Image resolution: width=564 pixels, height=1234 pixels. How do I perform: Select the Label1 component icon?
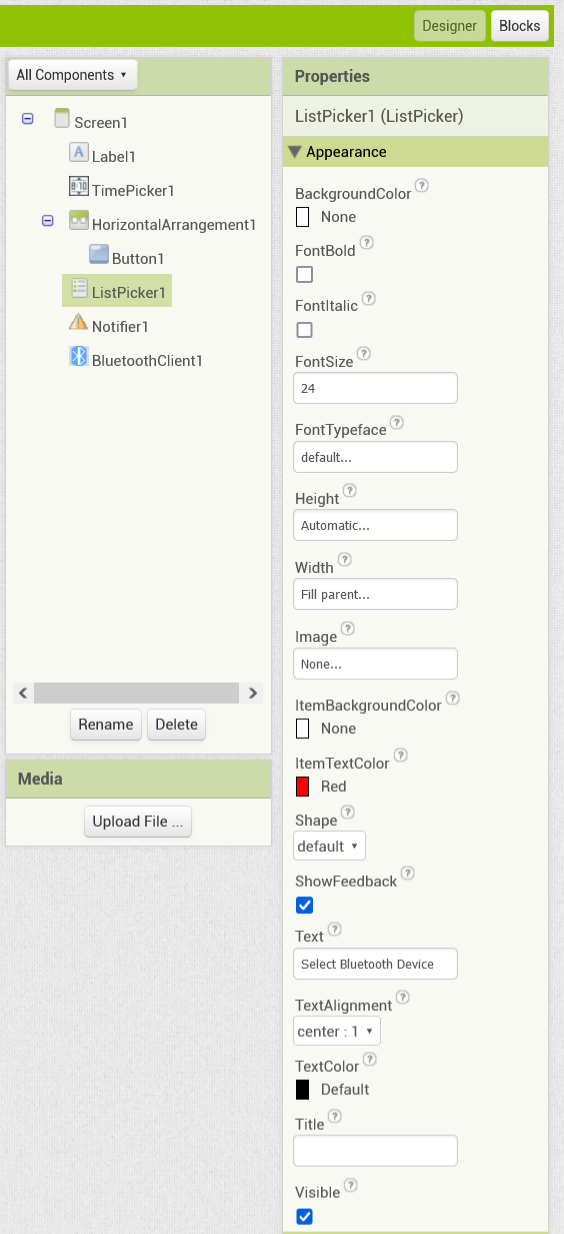tap(79, 152)
